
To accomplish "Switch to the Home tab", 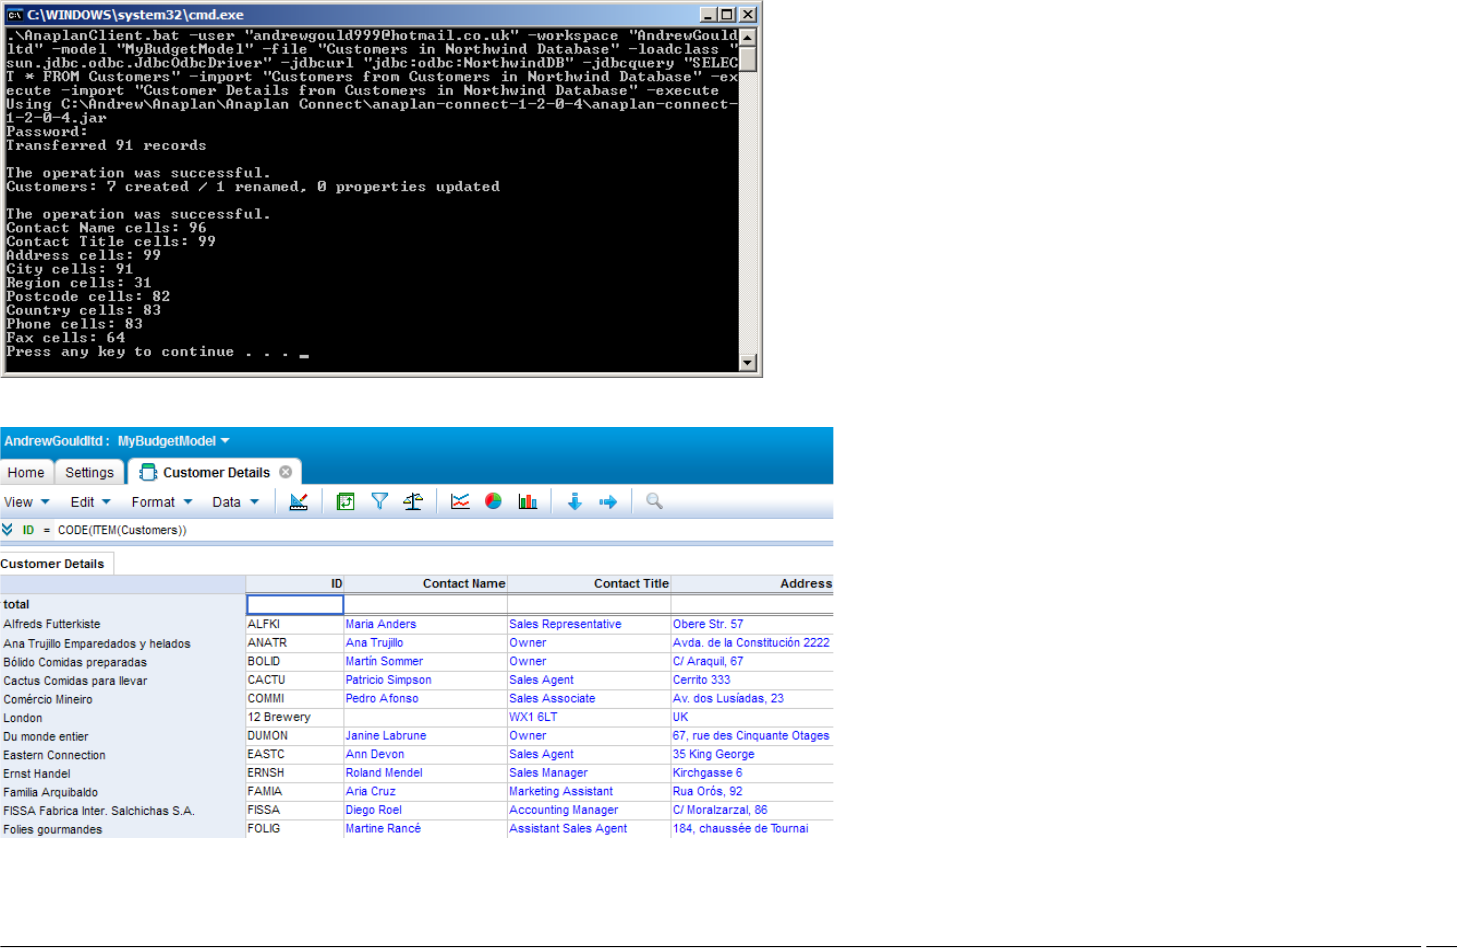I will click(x=26, y=472).
